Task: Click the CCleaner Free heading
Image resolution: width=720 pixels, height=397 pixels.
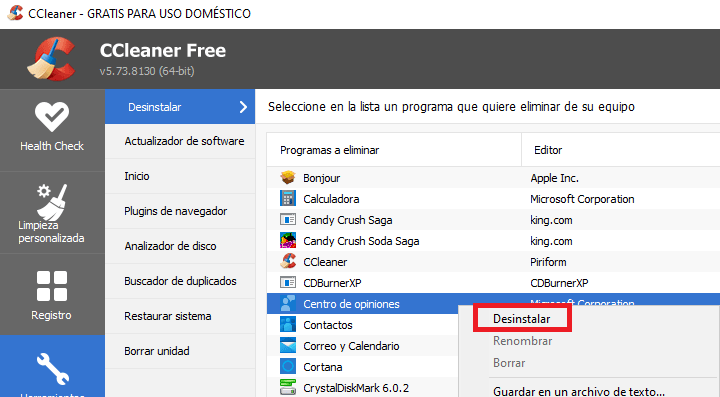Action: pyautogui.click(x=163, y=50)
